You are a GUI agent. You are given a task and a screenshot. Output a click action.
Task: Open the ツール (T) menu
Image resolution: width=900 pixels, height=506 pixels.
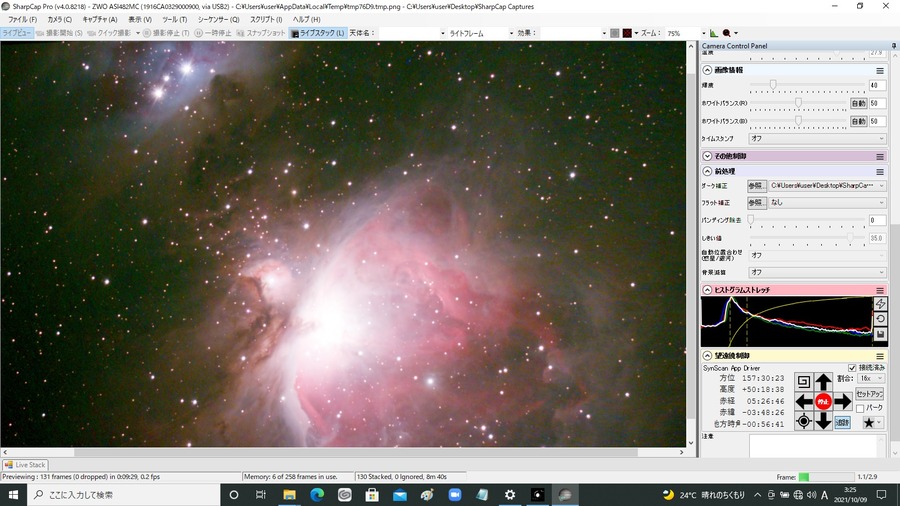click(174, 20)
